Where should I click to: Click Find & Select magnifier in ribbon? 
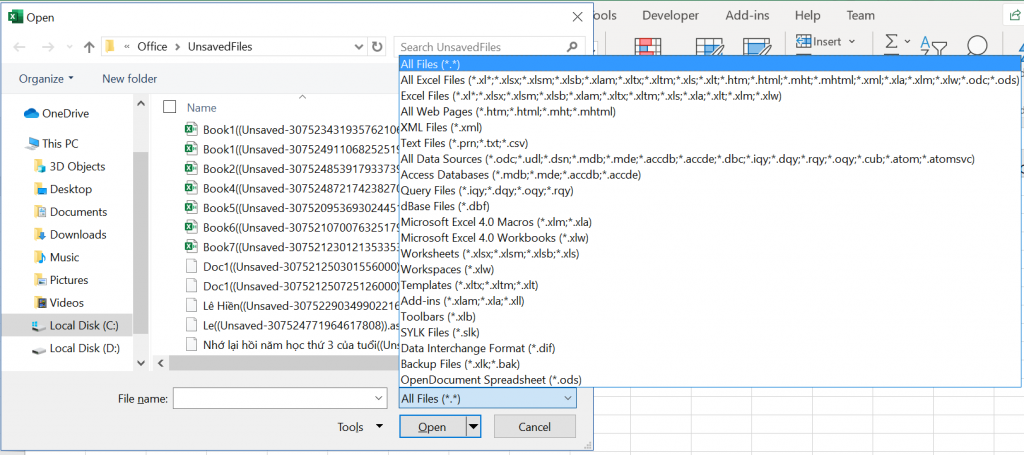click(976, 48)
